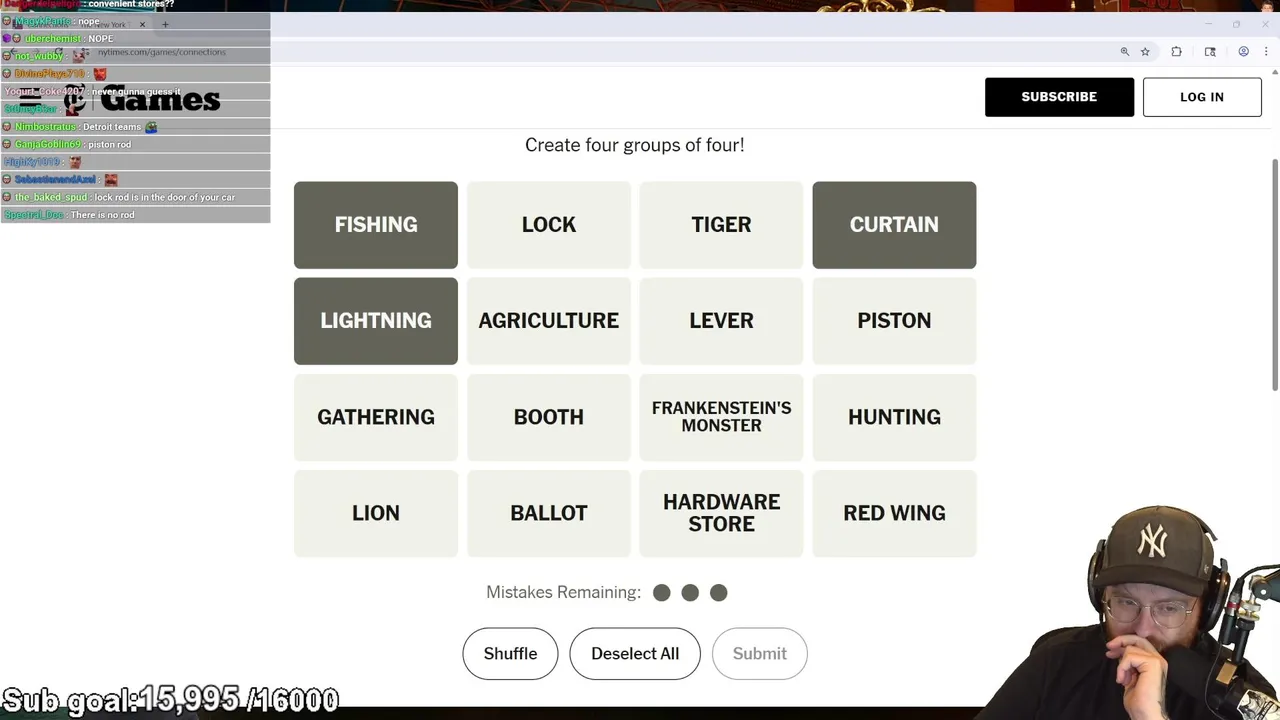Open the Chrome three-dot menu
1280x720 pixels.
pyautogui.click(x=1266, y=52)
